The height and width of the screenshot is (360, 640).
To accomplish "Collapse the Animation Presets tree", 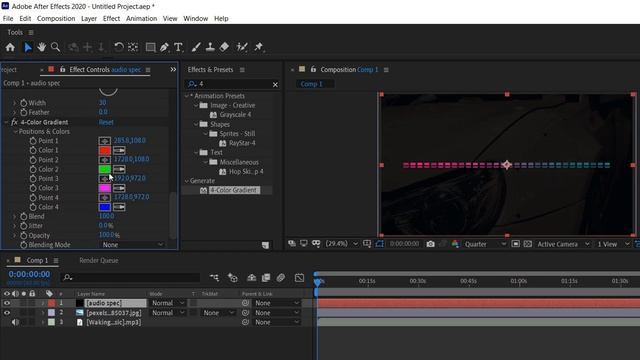I will [187, 96].
